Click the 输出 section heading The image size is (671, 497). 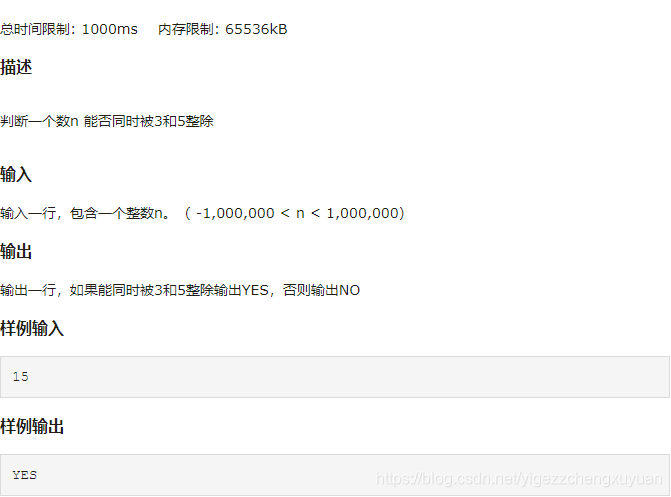[x=16, y=251]
